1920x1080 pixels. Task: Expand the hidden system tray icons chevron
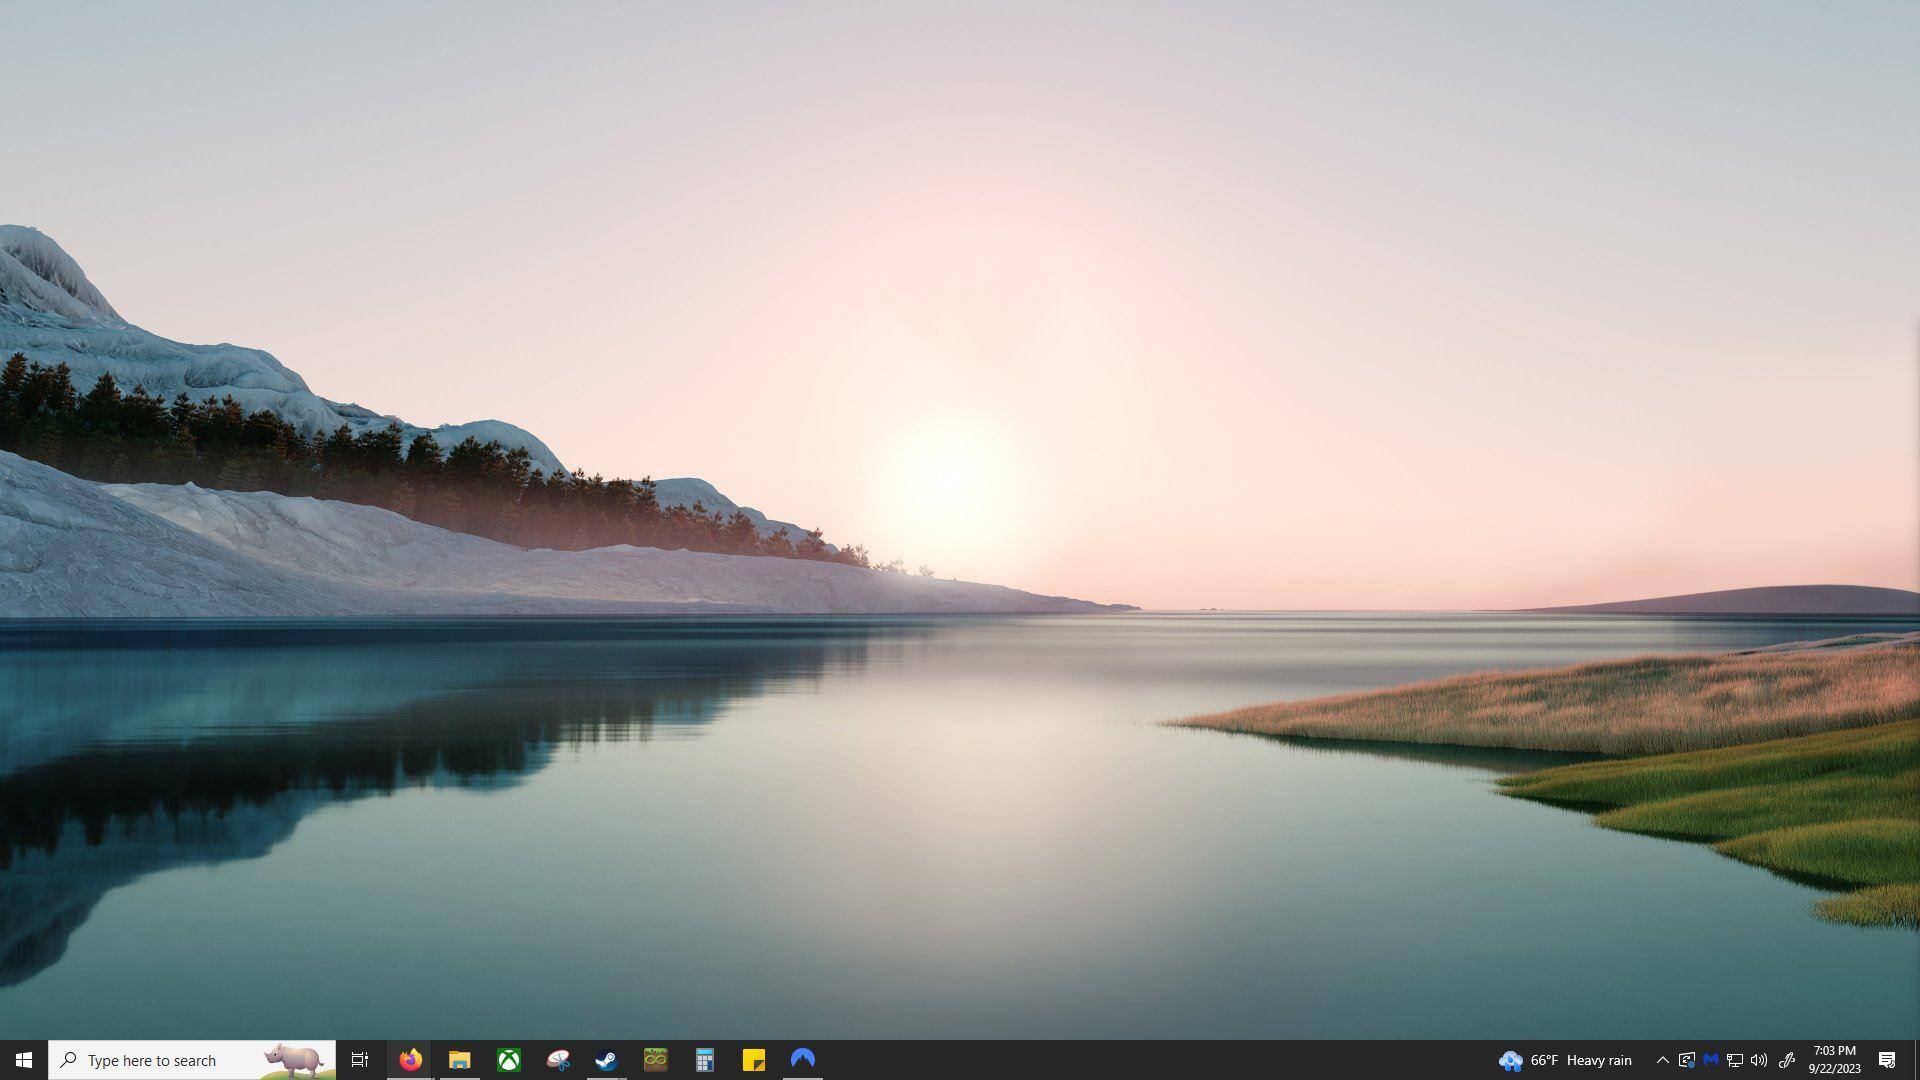pos(1662,1060)
